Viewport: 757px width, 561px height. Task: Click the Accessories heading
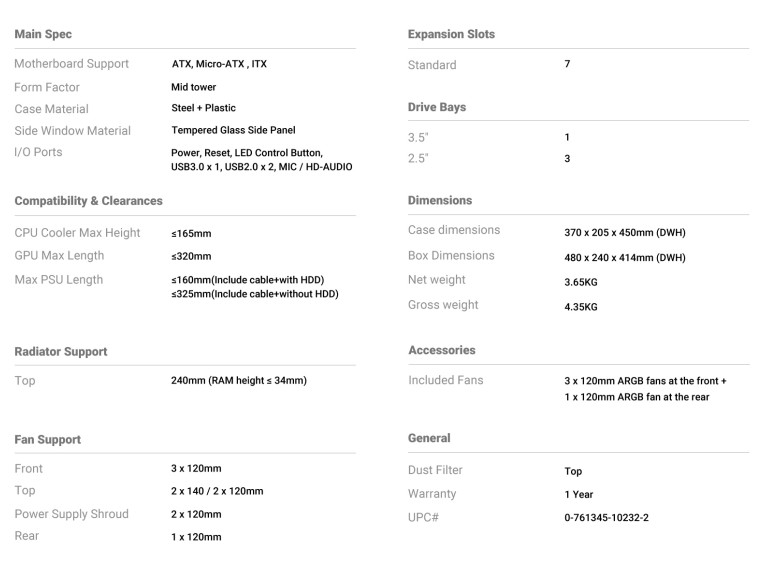pos(442,350)
